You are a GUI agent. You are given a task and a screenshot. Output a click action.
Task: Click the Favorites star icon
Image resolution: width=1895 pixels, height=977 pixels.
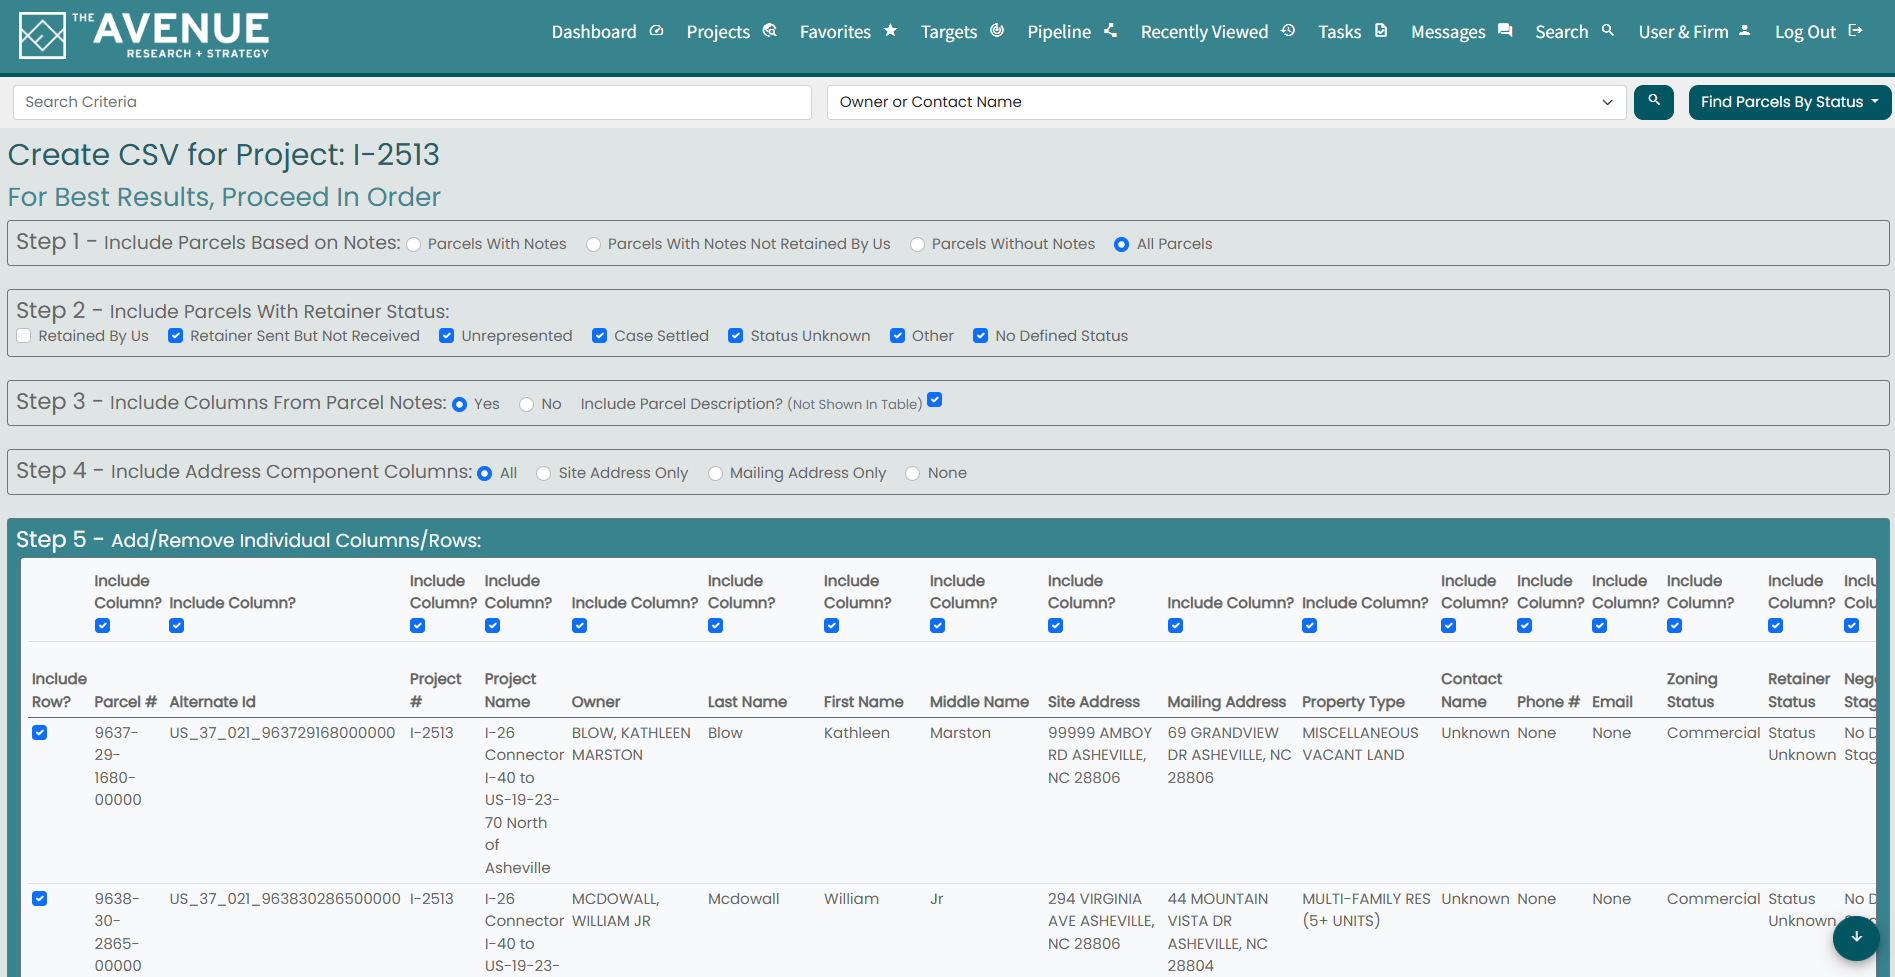click(891, 31)
